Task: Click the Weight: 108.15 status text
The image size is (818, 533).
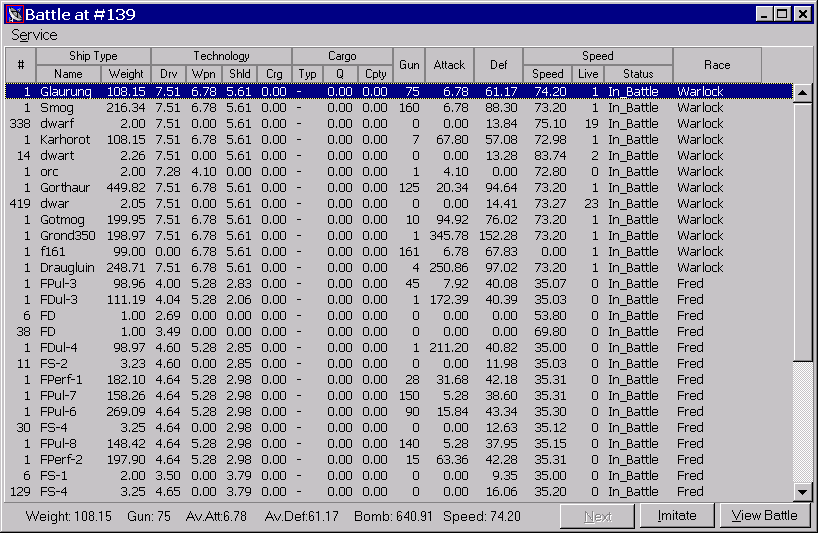Action: pyautogui.click(x=68, y=516)
